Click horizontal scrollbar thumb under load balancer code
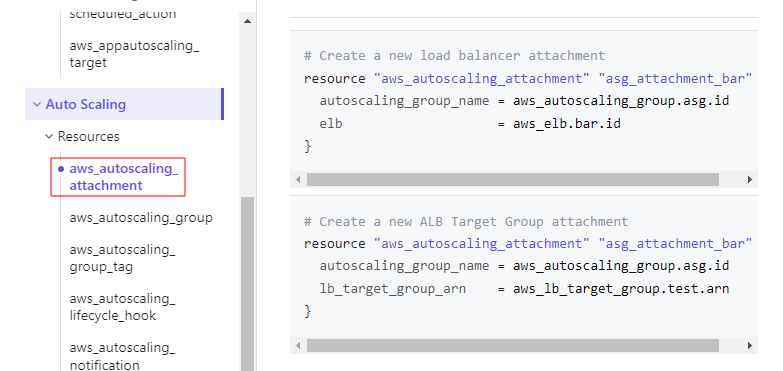Viewport: 783px width, 371px height. 513,179
